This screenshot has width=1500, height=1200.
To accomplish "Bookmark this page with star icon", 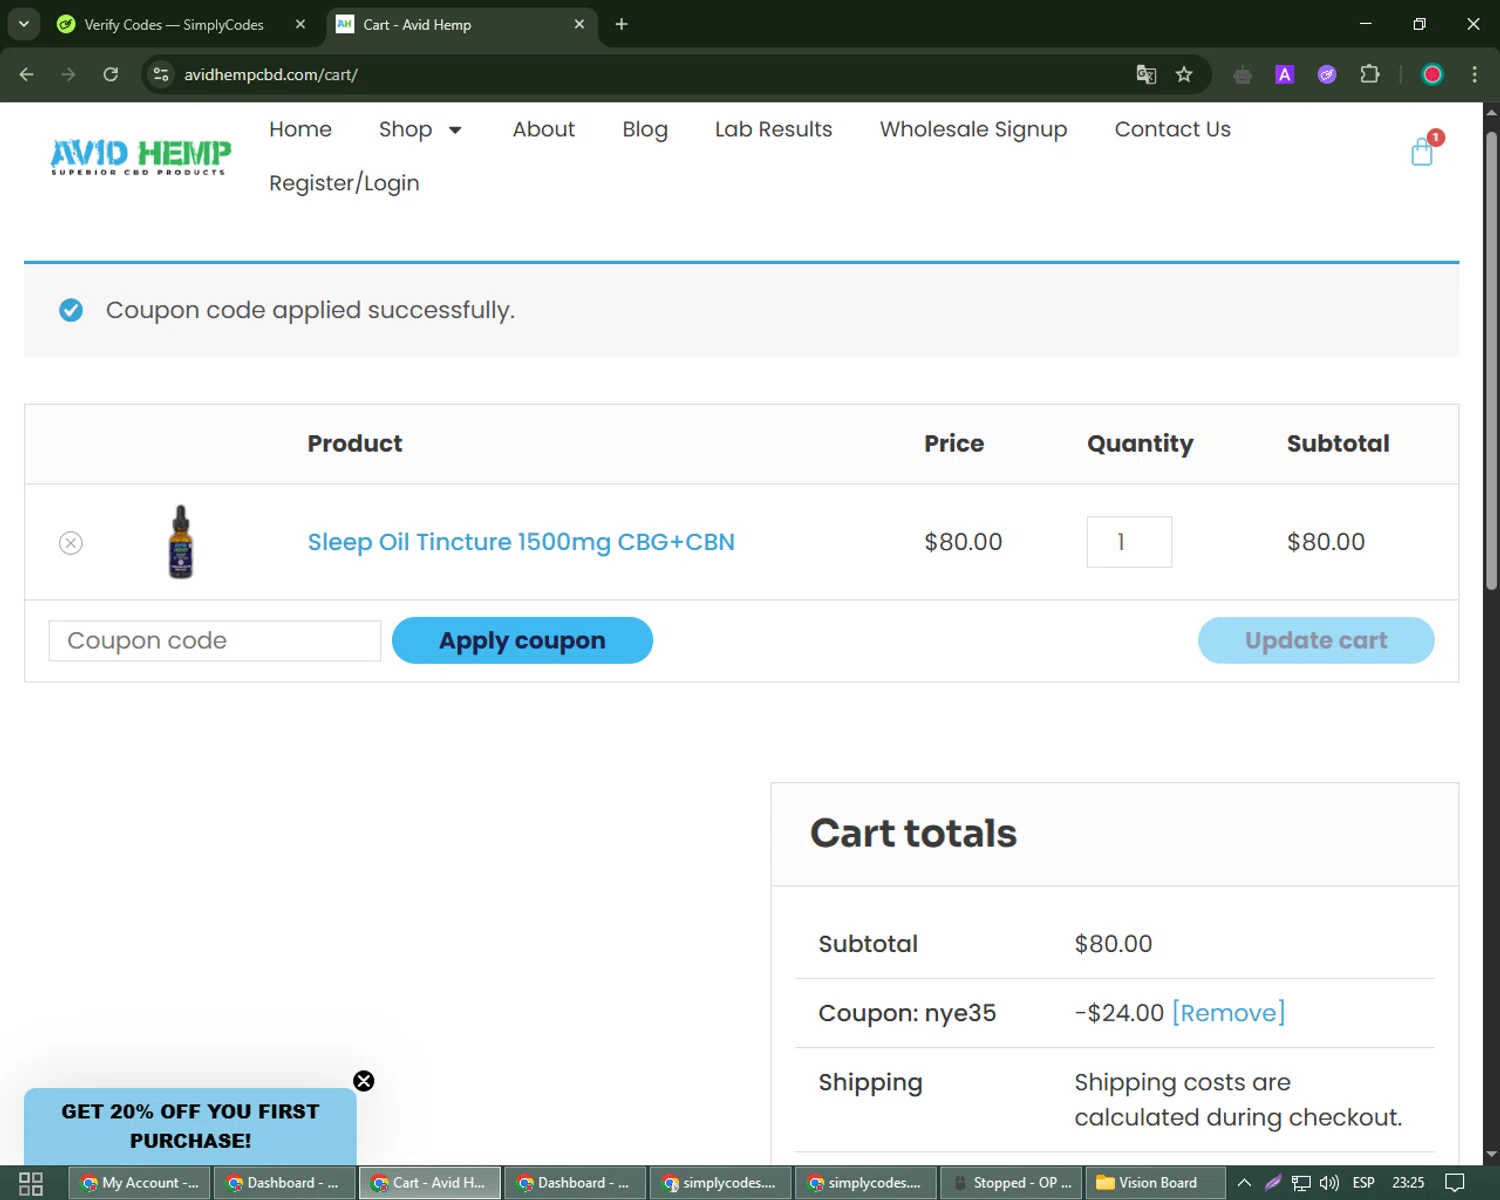I will pos(1184,74).
